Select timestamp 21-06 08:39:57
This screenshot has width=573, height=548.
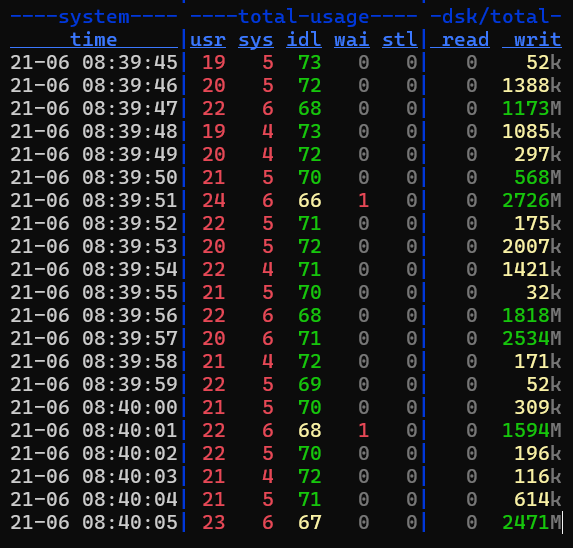[94, 338]
